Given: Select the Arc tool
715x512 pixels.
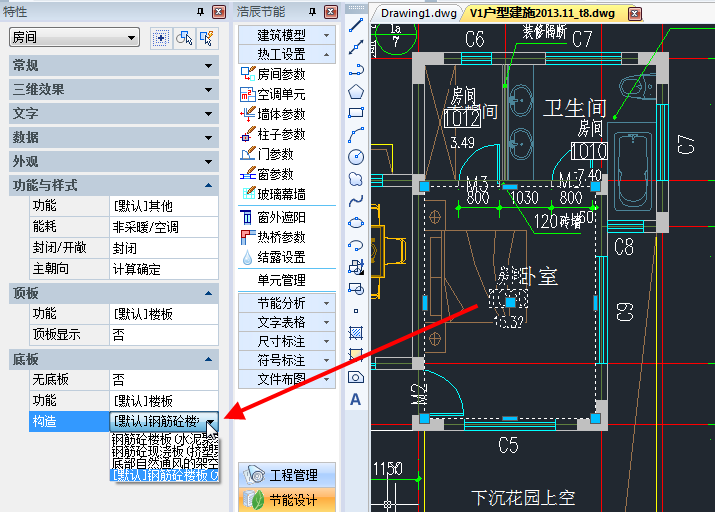Looking at the screenshot, I should click(x=356, y=134).
